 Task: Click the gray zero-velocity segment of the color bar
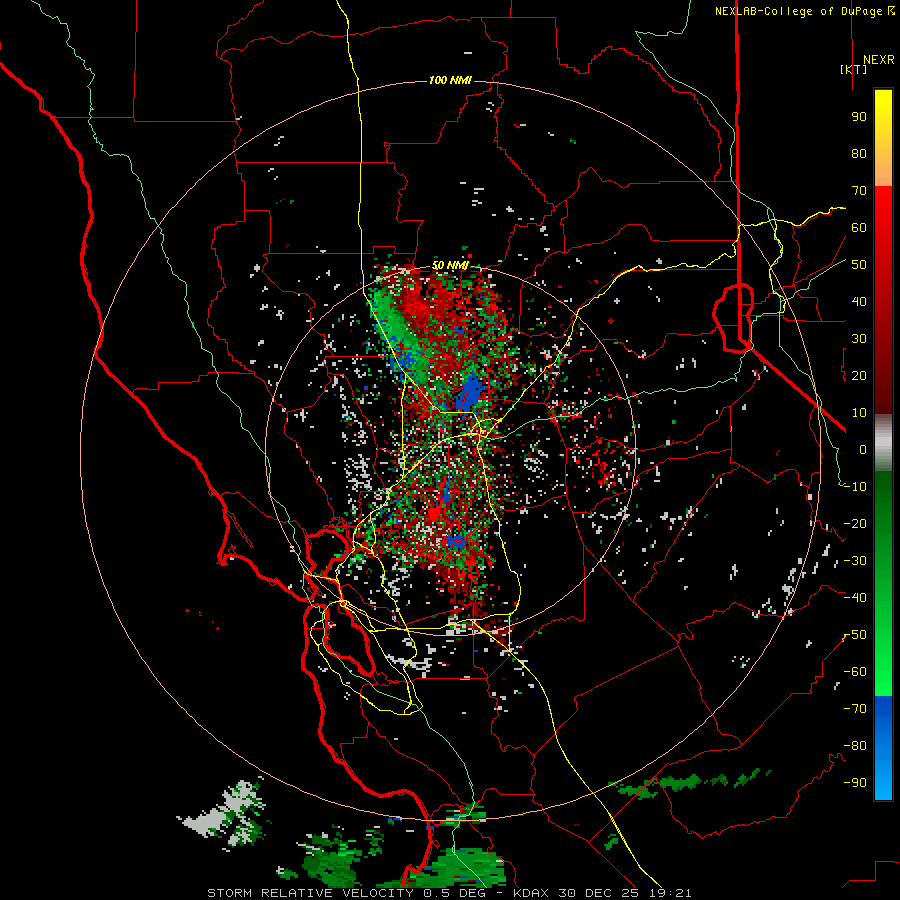[x=883, y=443]
